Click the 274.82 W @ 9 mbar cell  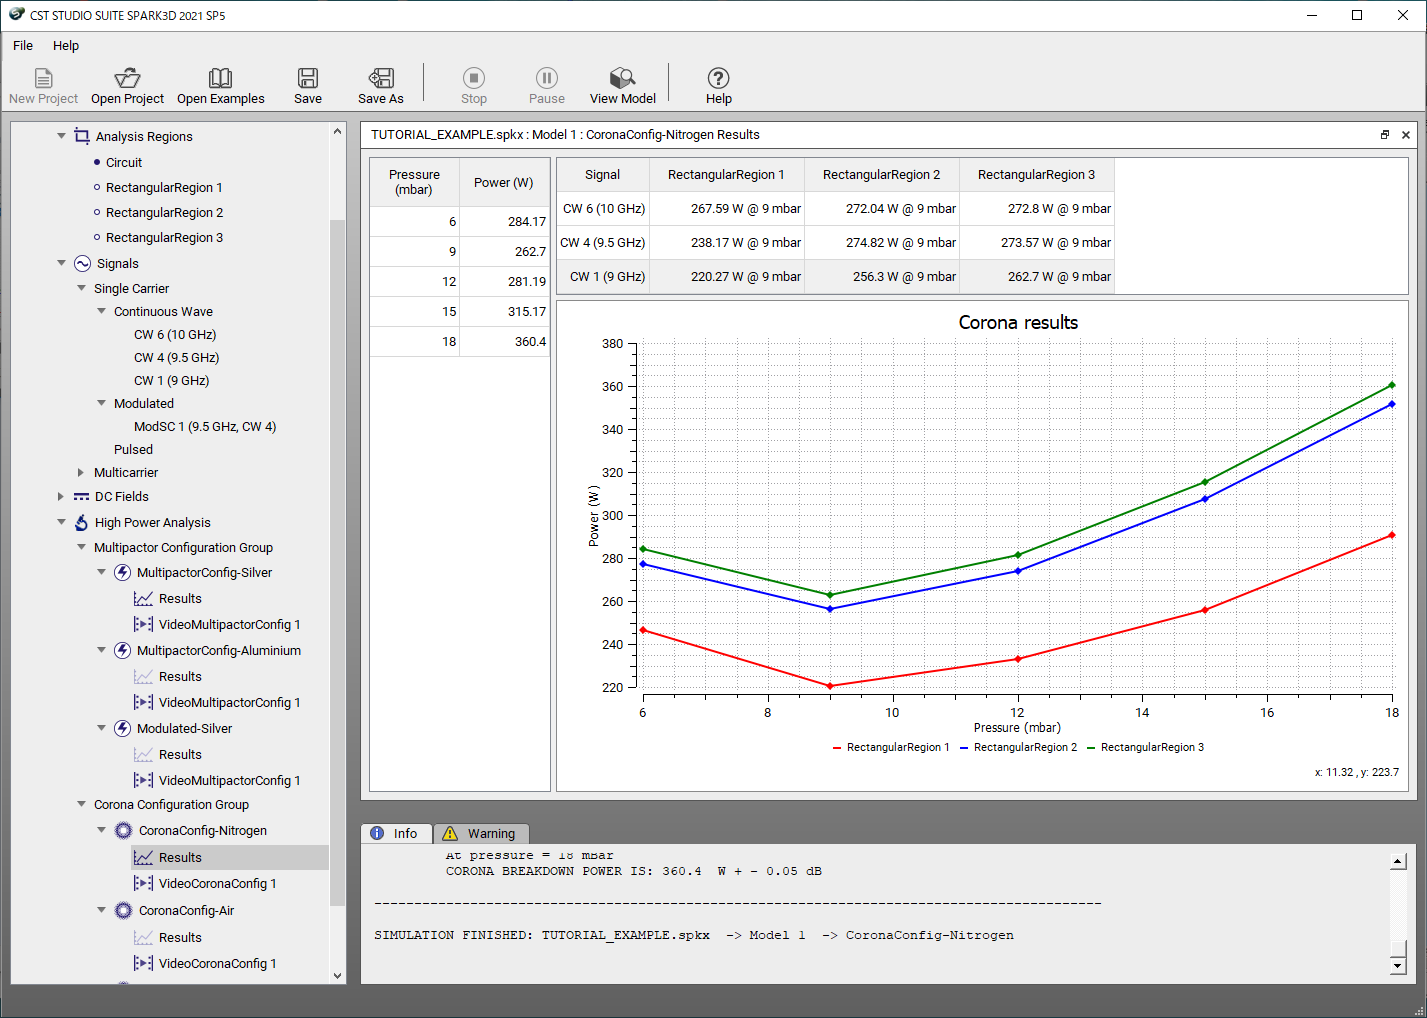coord(881,242)
